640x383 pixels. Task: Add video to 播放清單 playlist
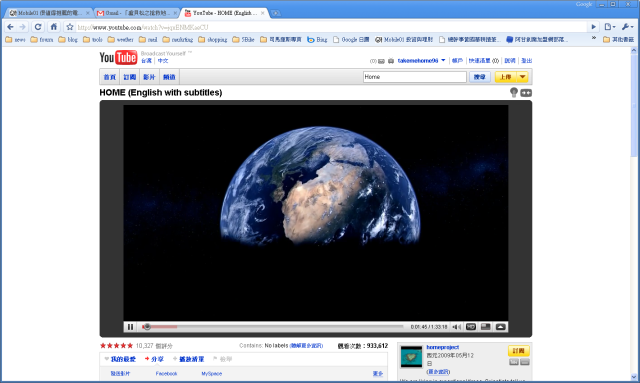(188, 359)
